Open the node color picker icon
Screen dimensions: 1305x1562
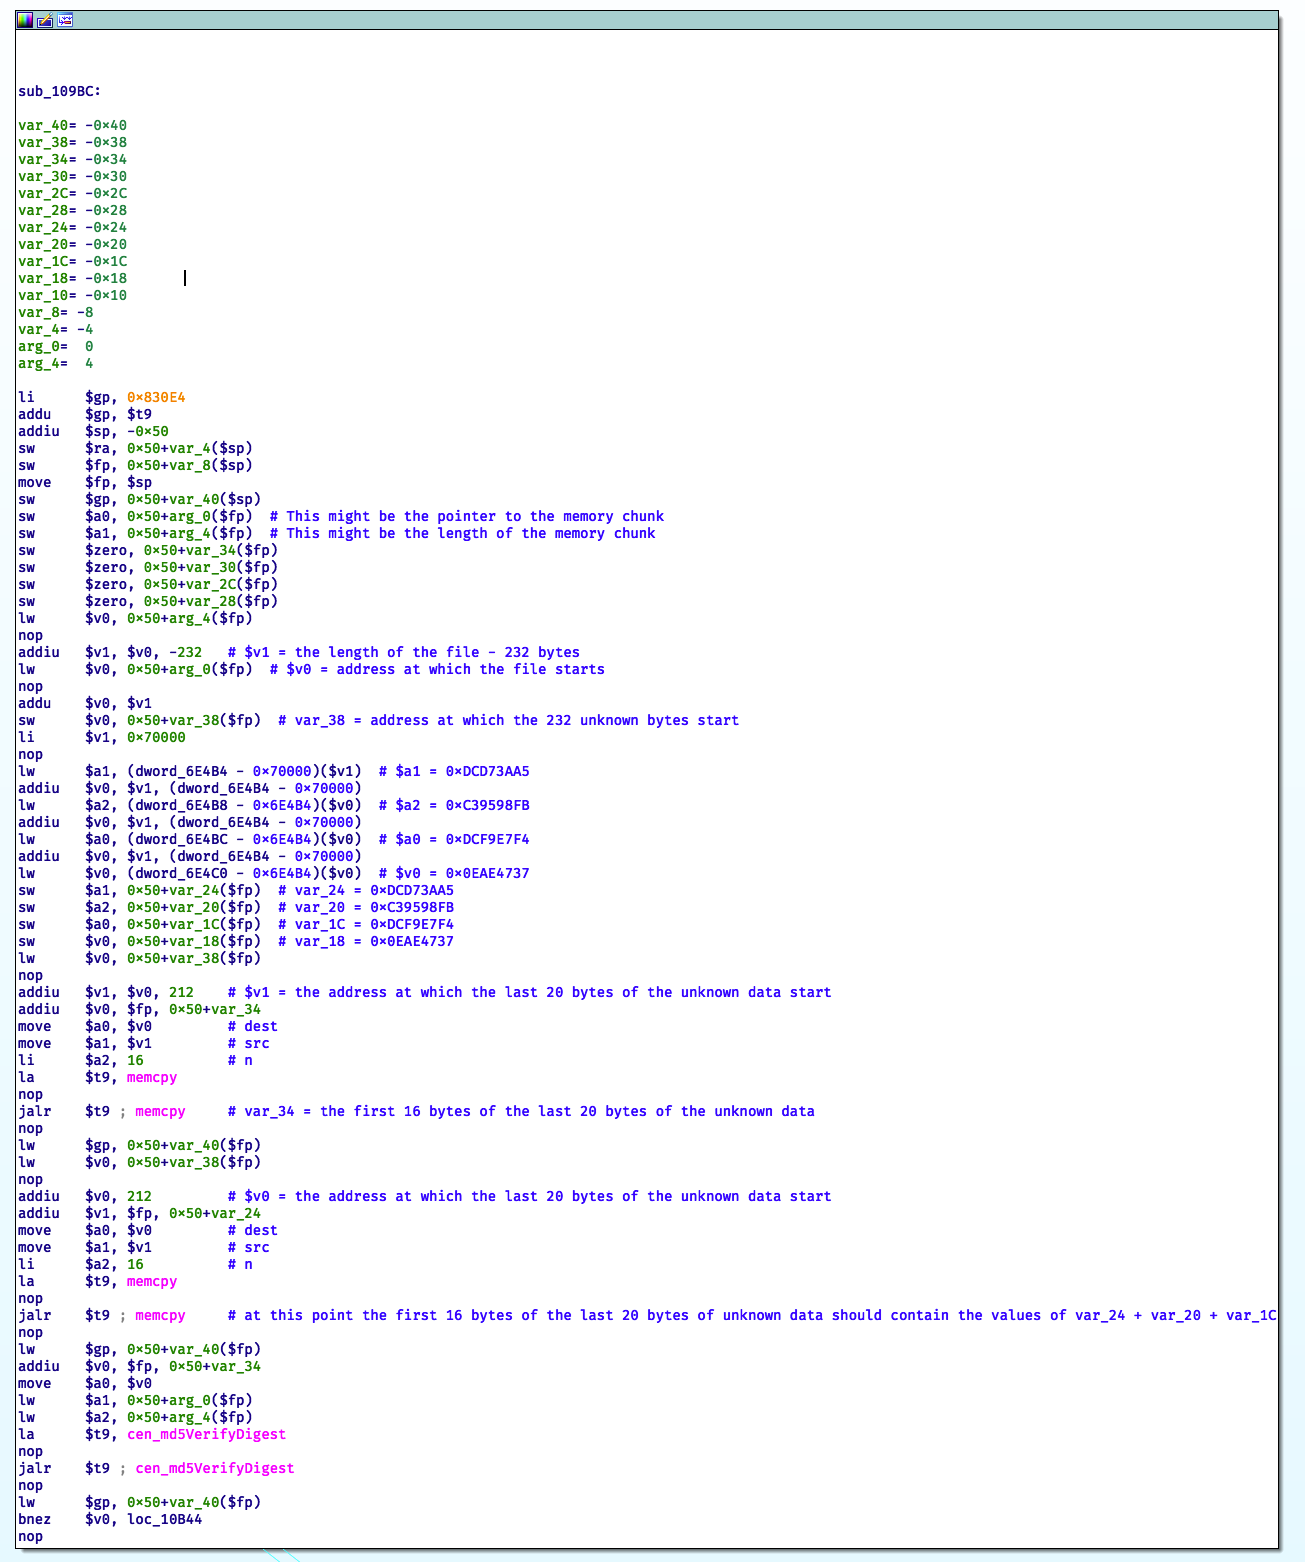pos(25,19)
